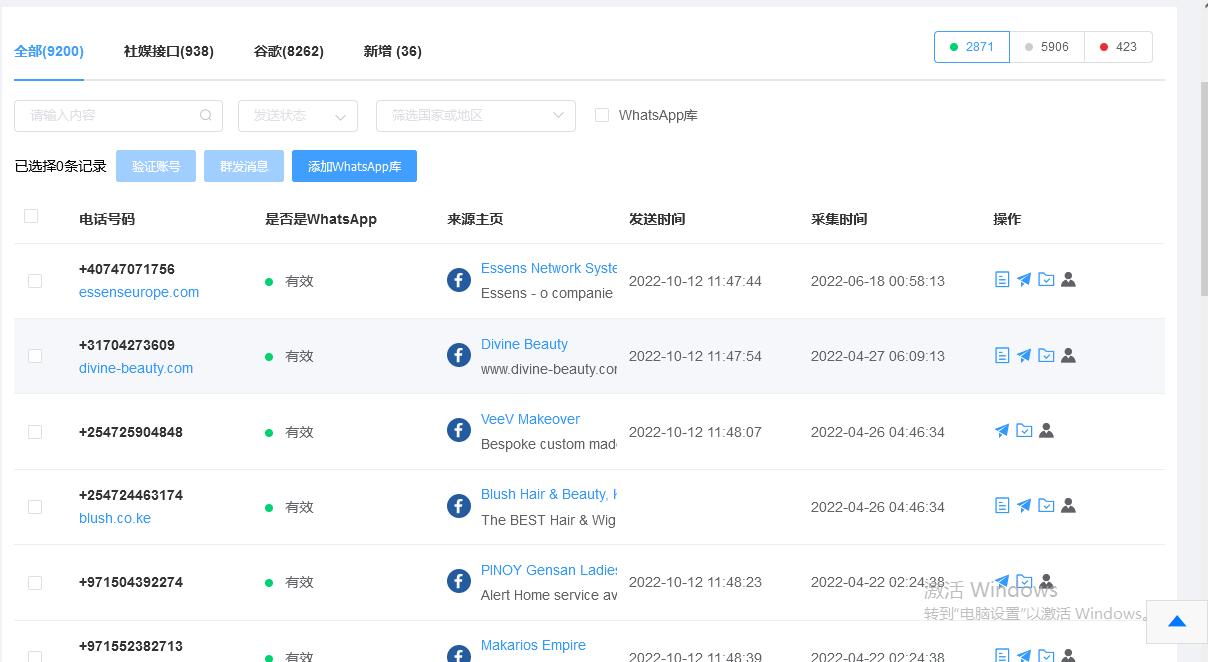
Task: Click the 验证账号 button
Action: tap(156, 166)
